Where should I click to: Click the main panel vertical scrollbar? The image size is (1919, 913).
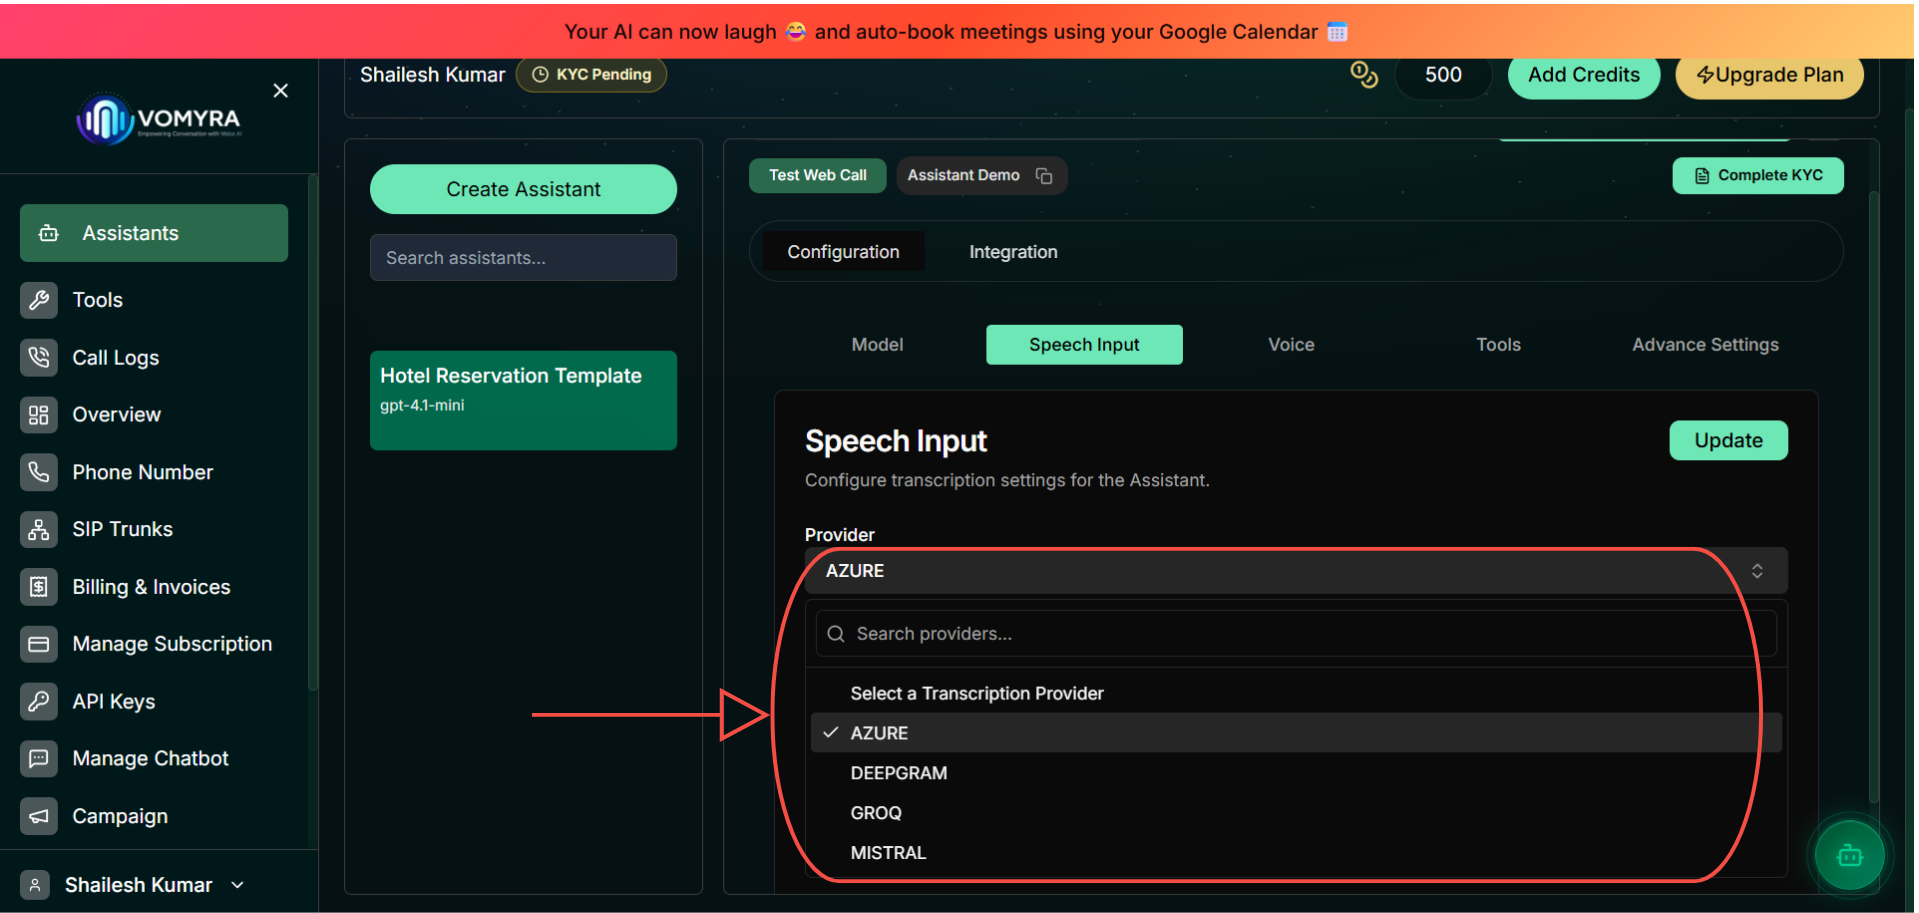tap(1874, 495)
